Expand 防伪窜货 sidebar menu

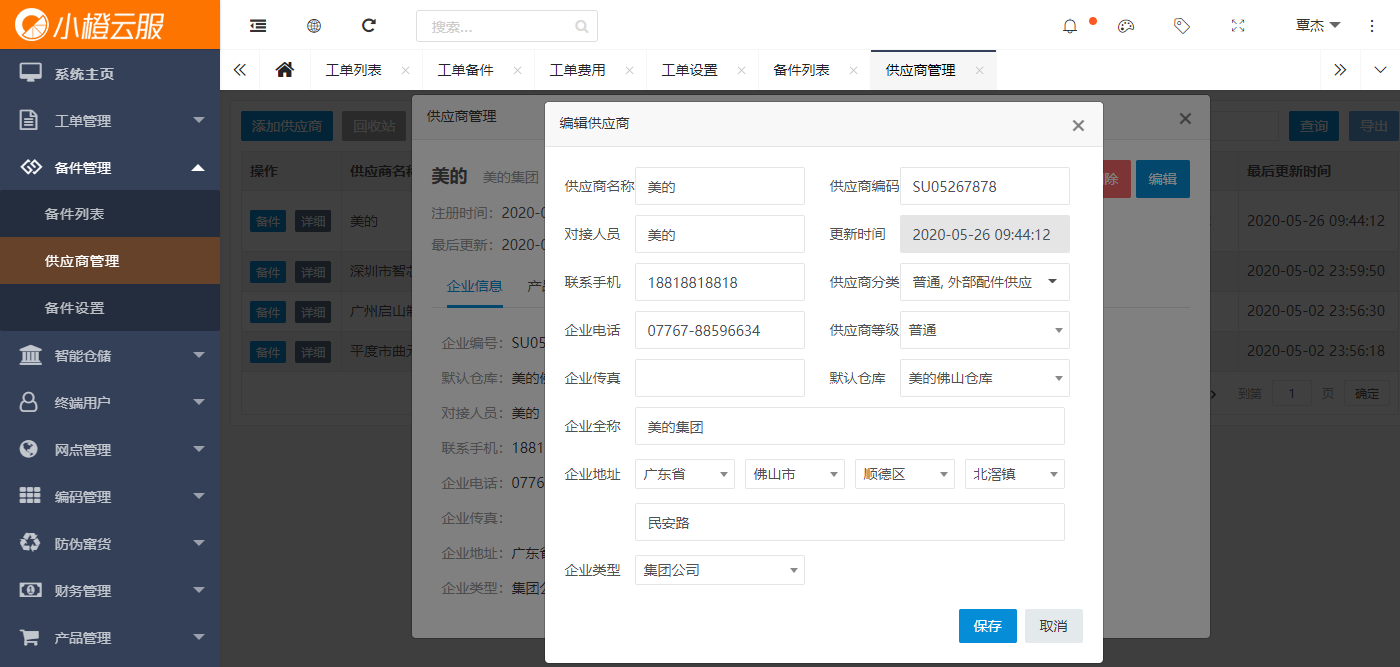pos(110,543)
